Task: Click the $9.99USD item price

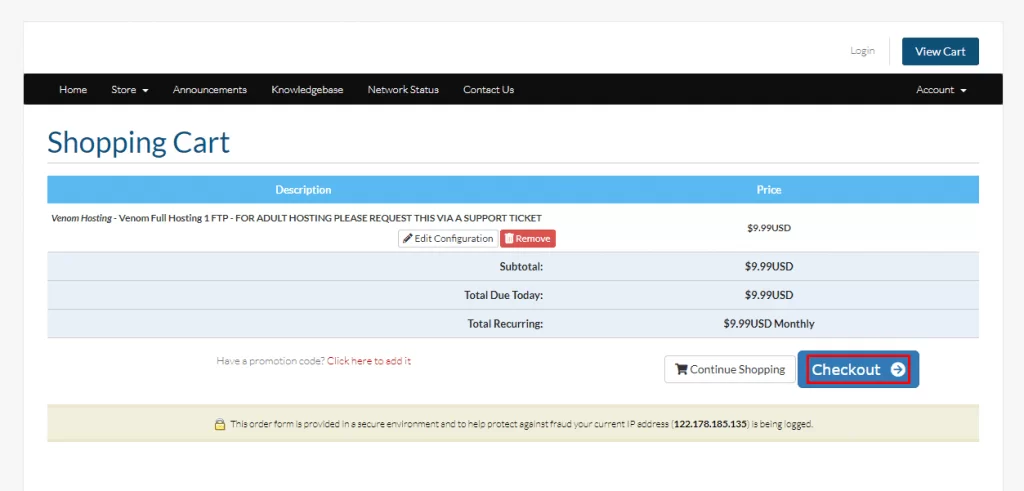Action: tap(769, 228)
